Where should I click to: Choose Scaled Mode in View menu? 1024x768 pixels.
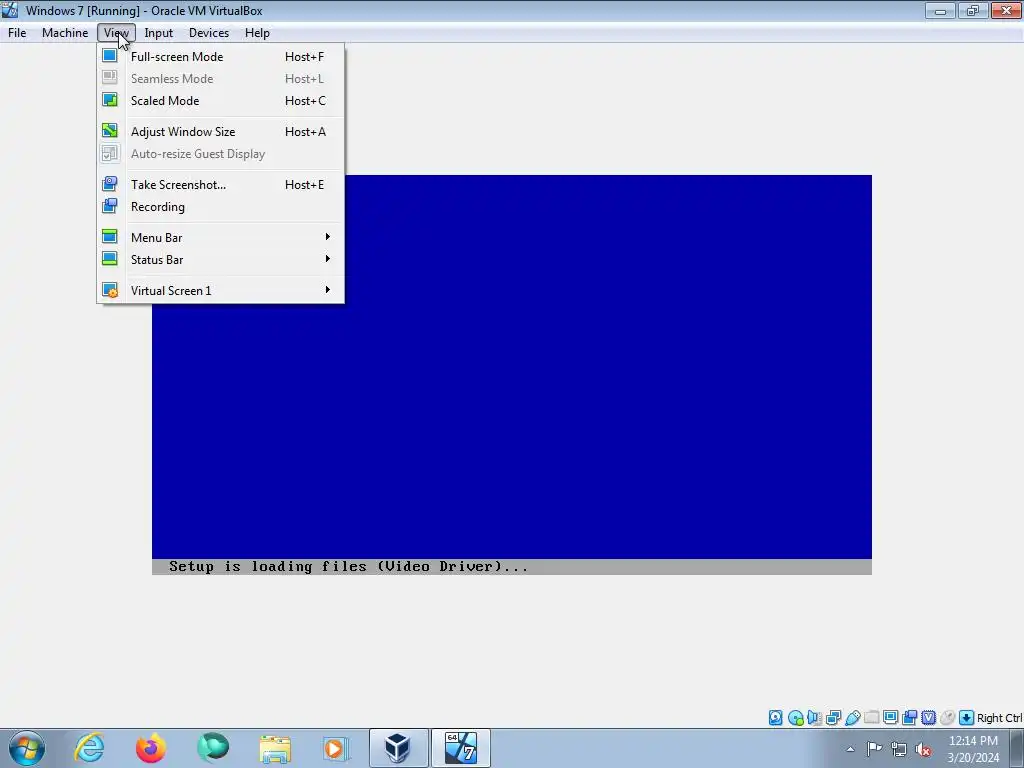[x=220, y=101]
